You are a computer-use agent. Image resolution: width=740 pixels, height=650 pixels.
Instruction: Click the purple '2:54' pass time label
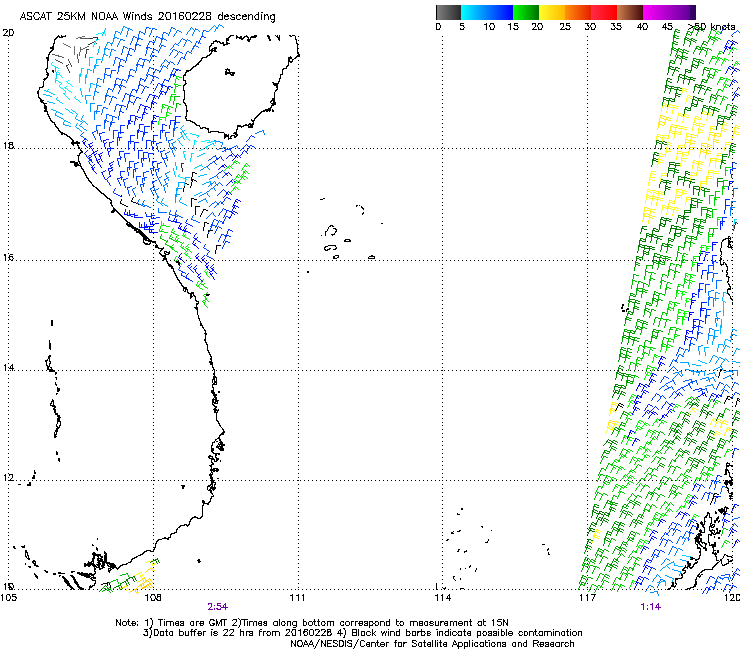[x=218, y=607]
